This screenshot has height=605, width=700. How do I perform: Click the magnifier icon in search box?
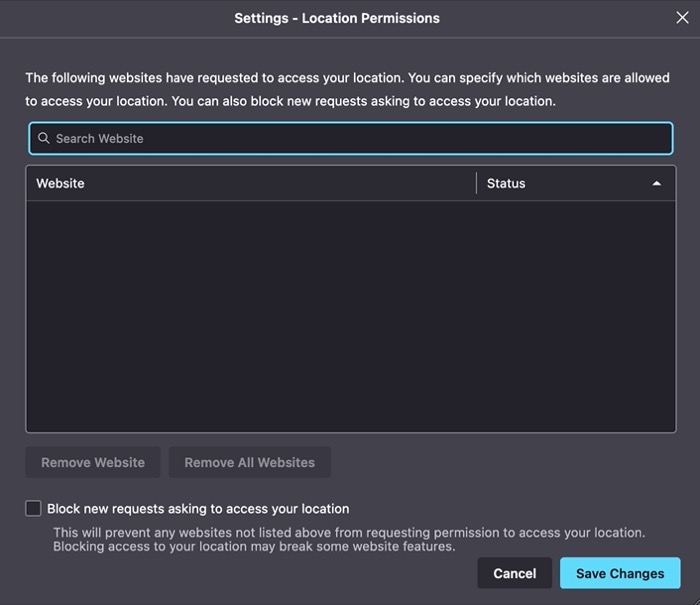(x=44, y=139)
